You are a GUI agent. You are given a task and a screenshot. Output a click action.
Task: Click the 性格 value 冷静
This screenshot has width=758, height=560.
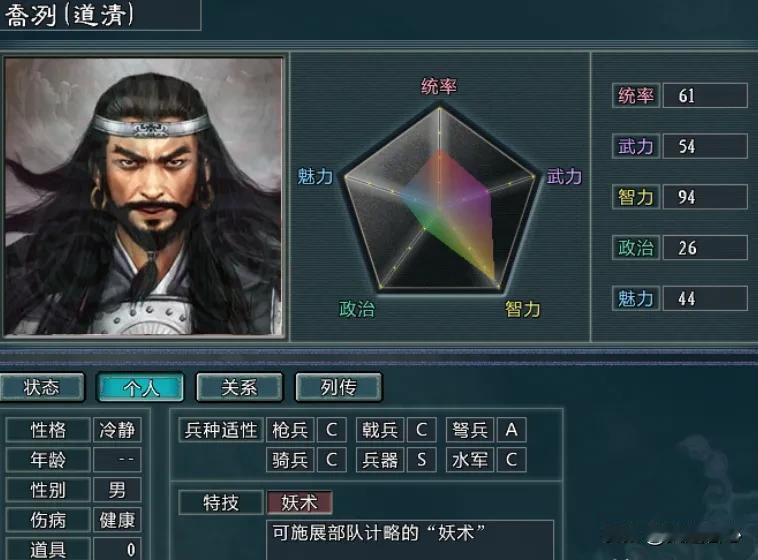point(117,429)
